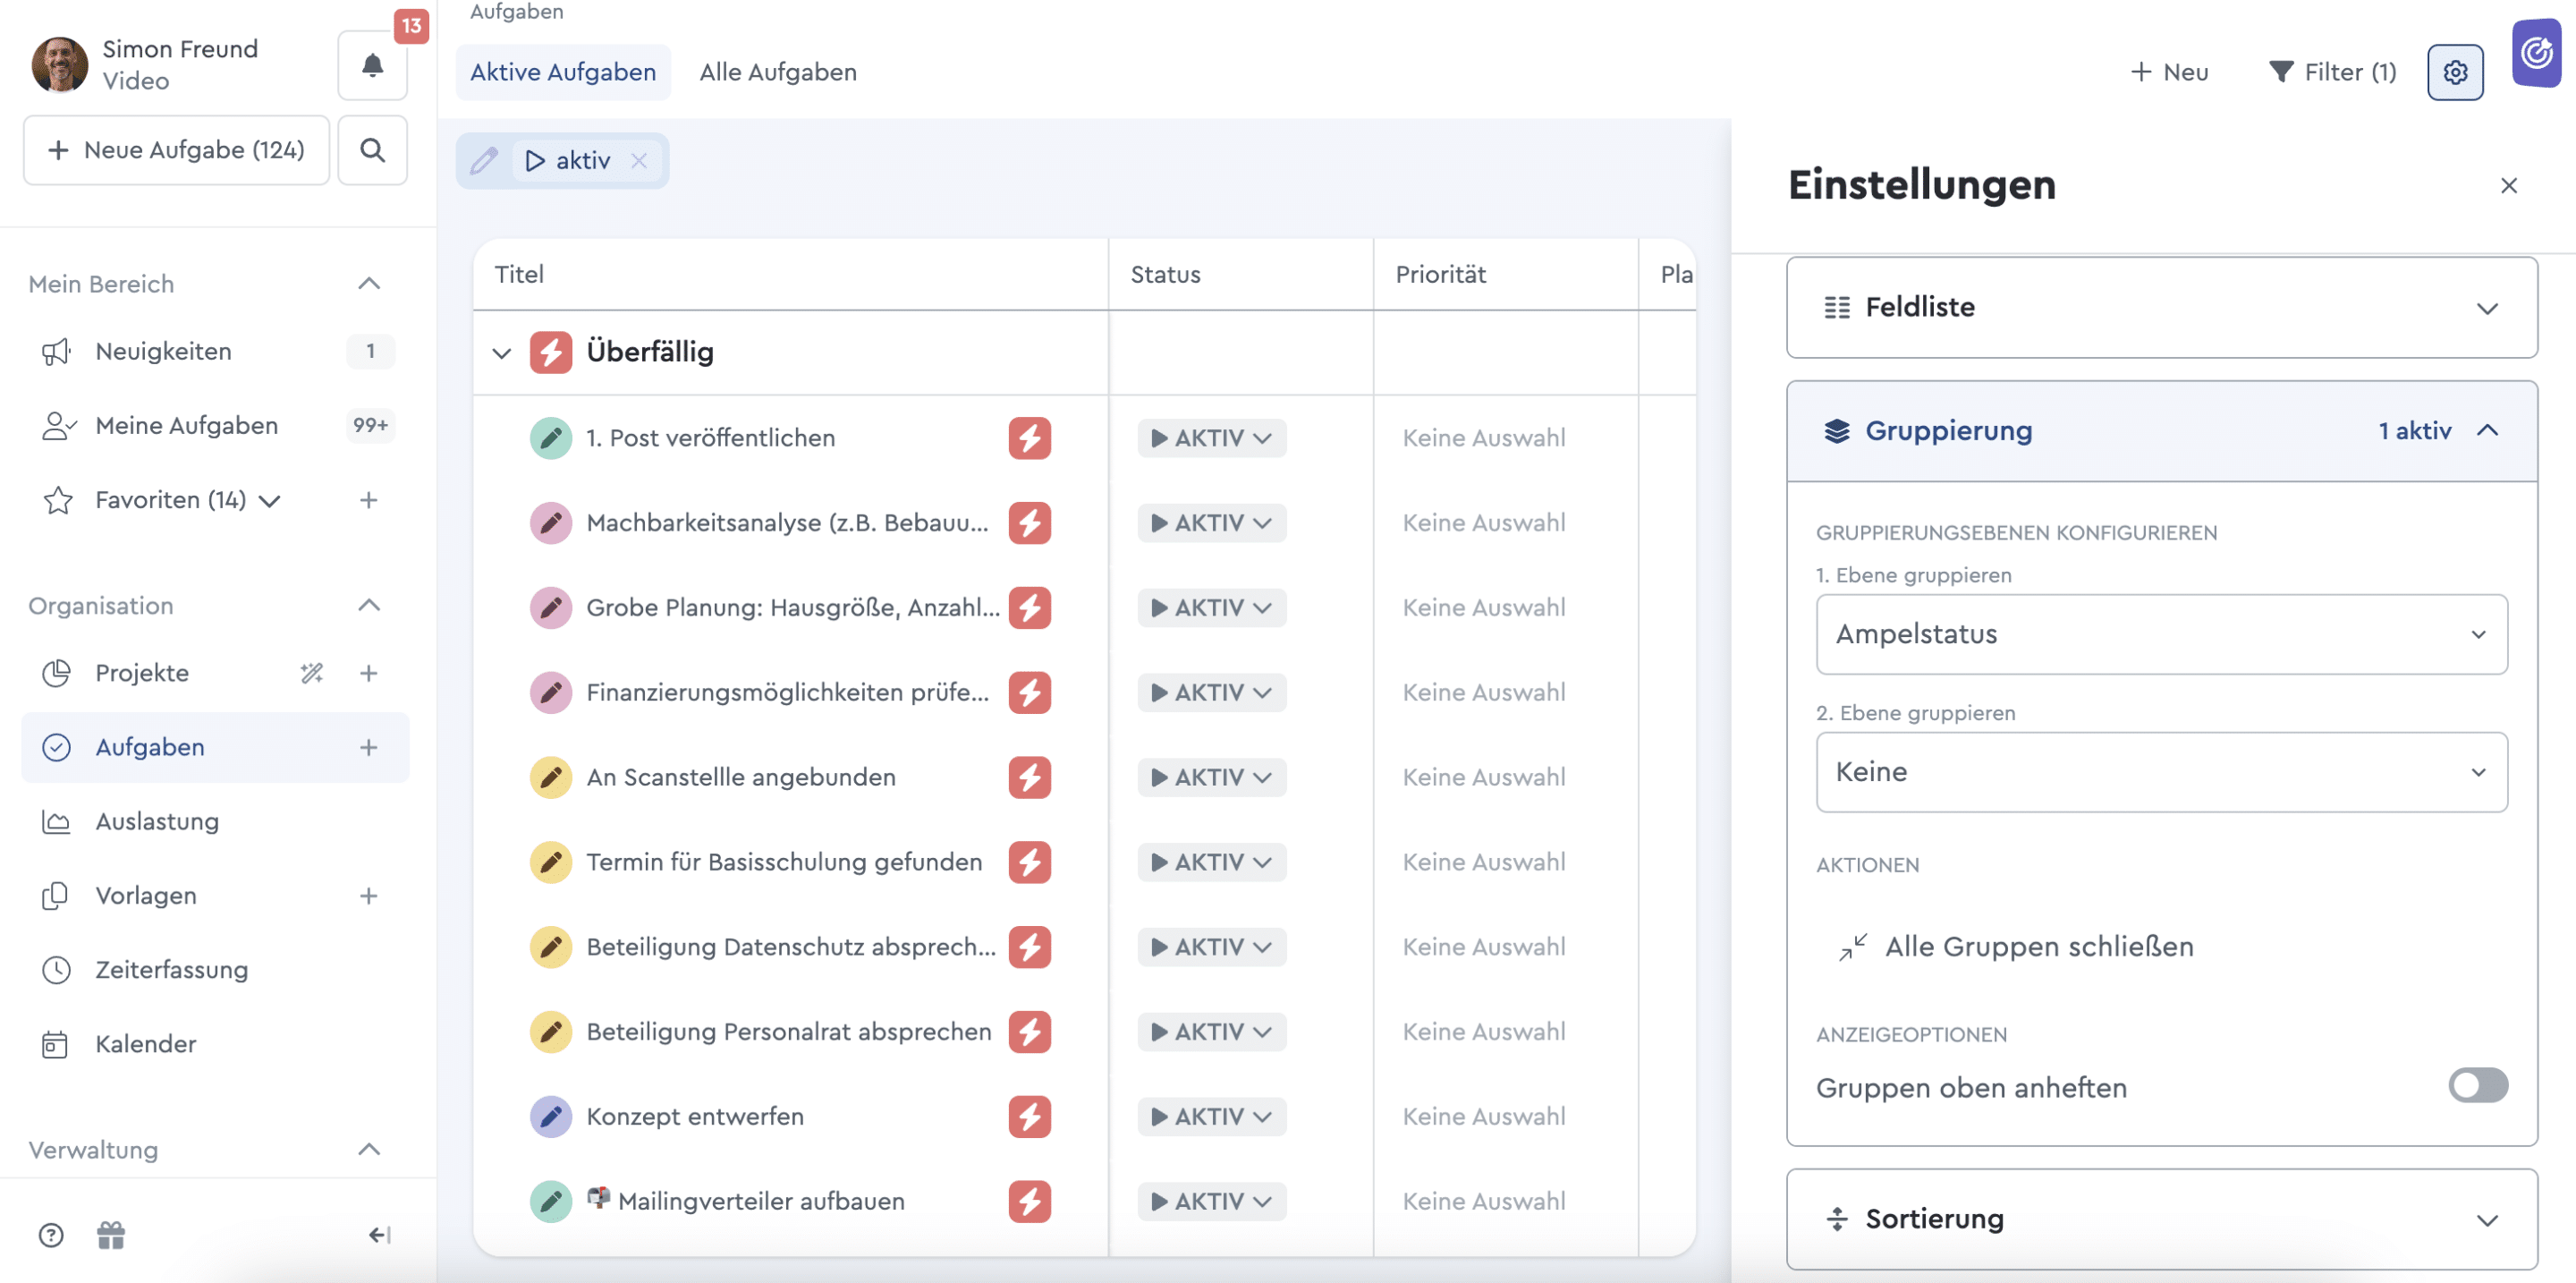Click the Neue Aufgabe (124) button
Screen dimensions: 2576x1283
(x=177, y=150)
